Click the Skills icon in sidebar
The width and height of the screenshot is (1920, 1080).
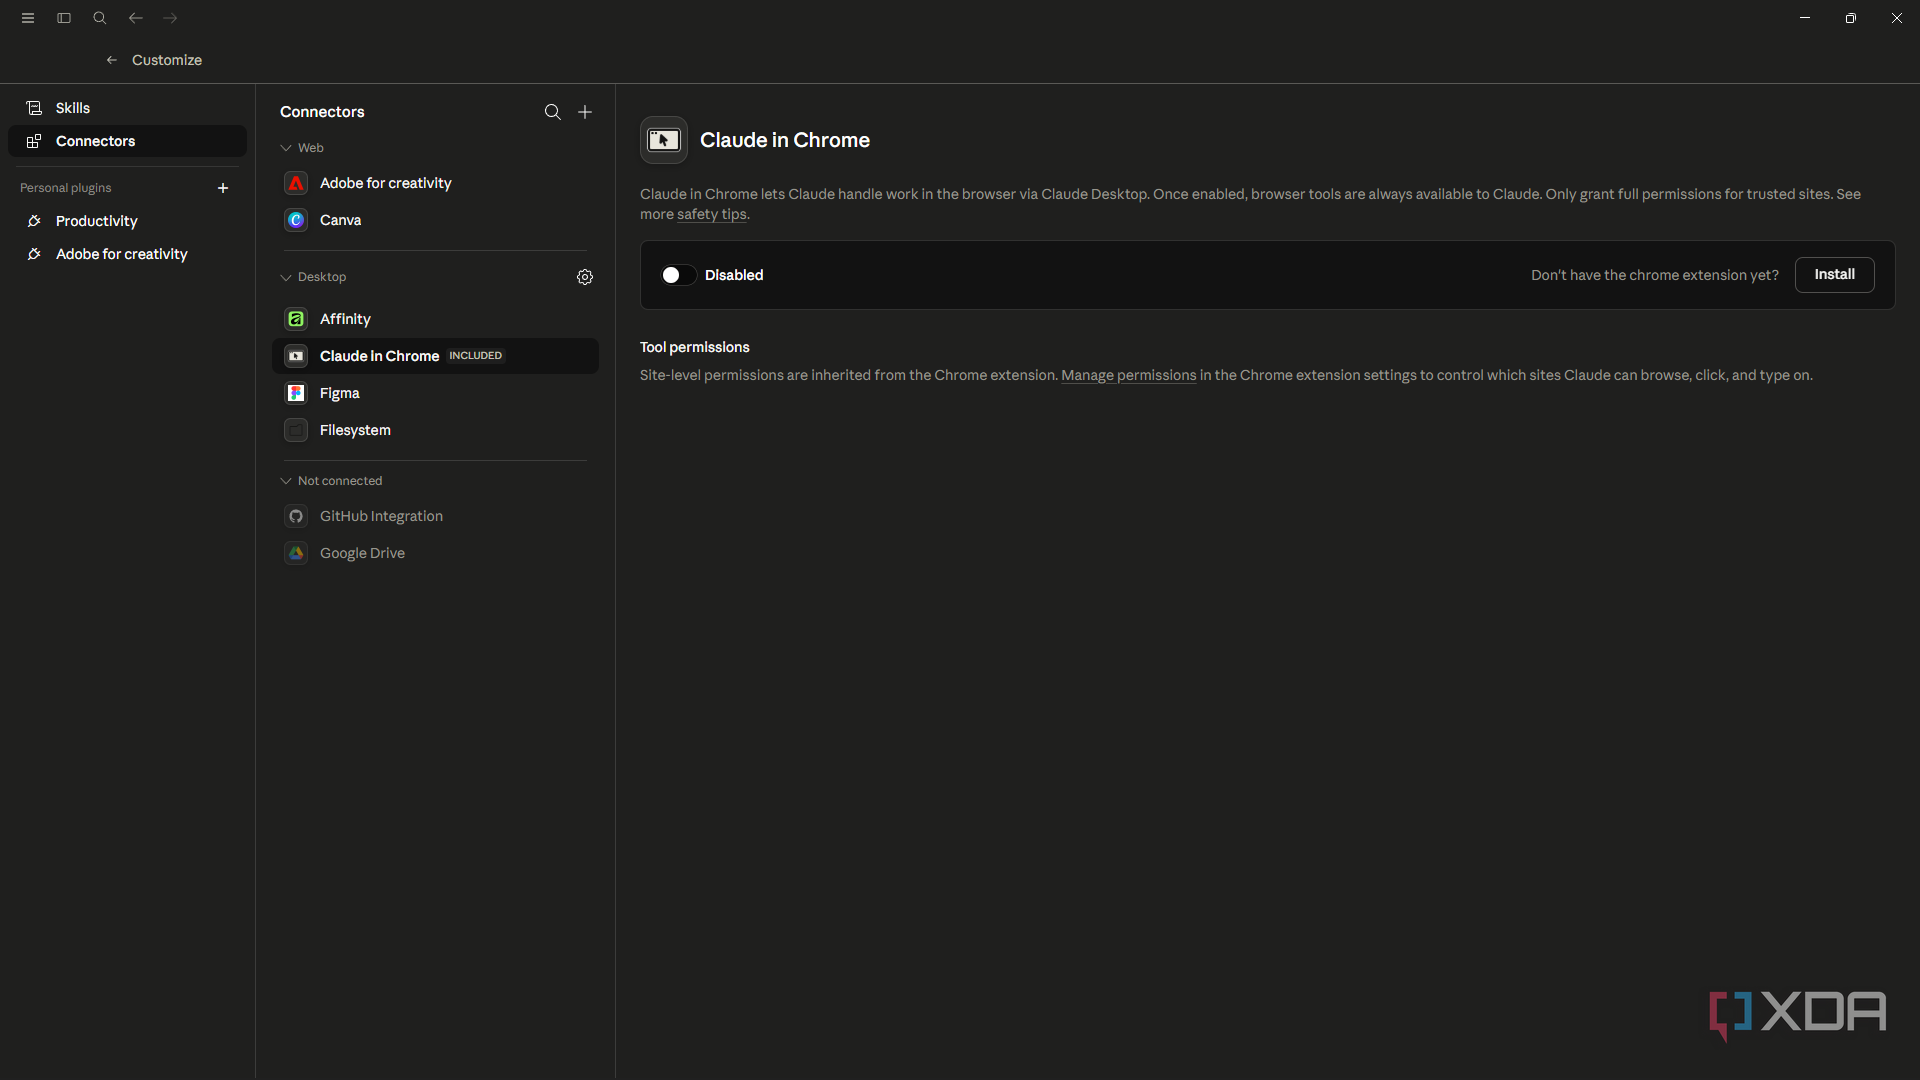(x=34, y=108)
